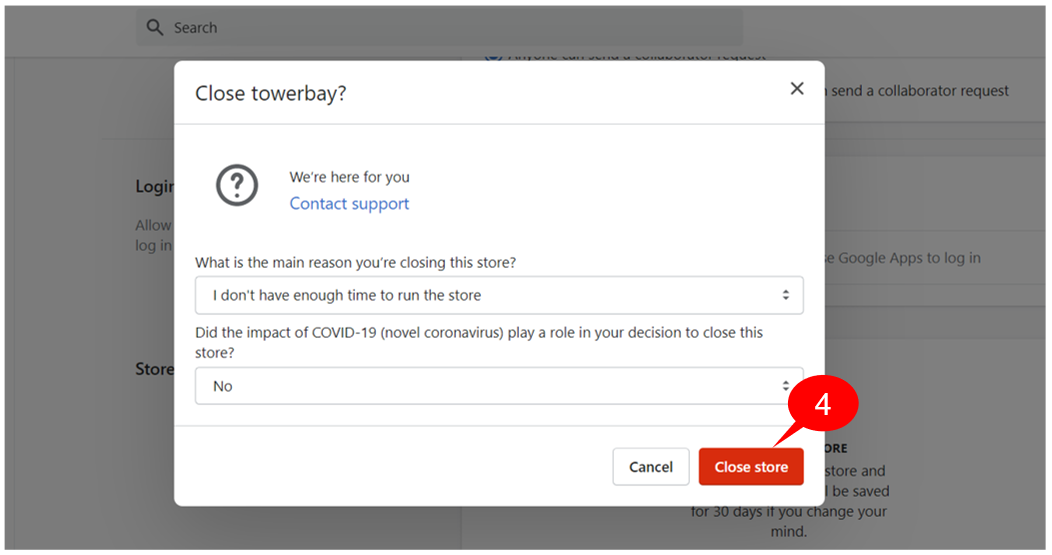This screenshot has width=1052, height=555.
Task: Click the circled question mark help icon
Action: tap(237, 185)
